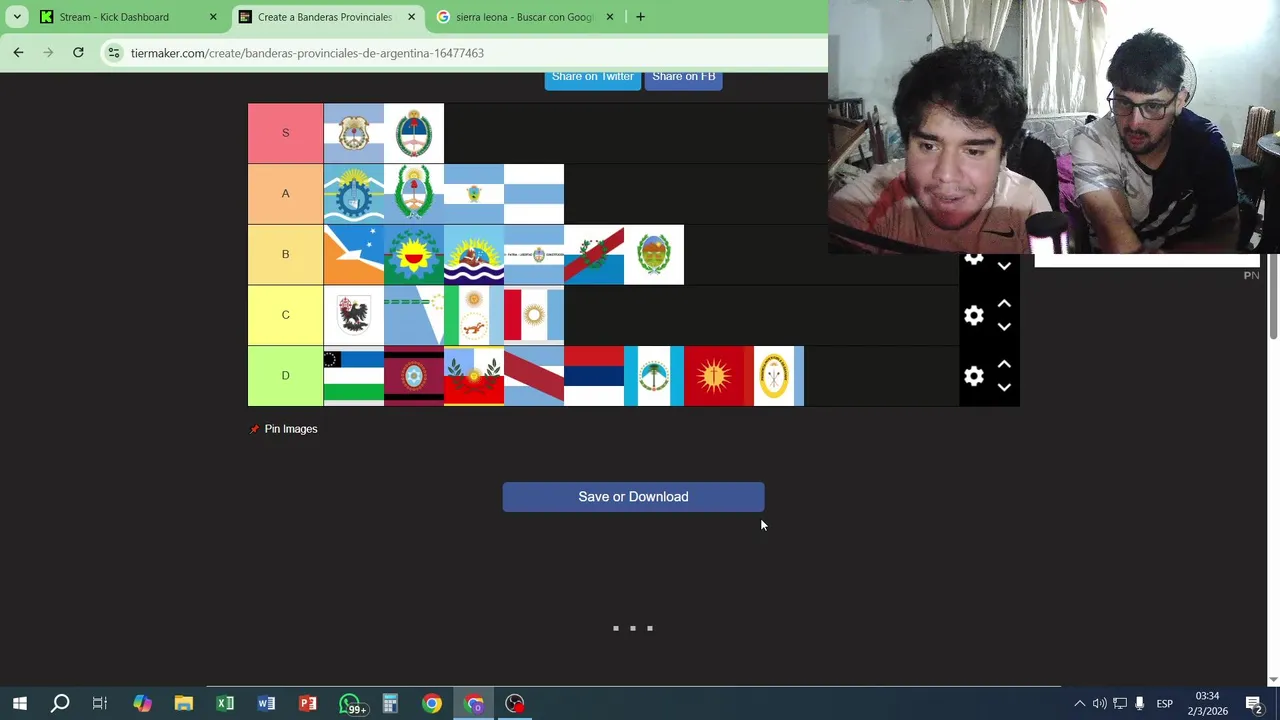Close the Stream - Kick Dashboard tab
This screenshot has height=720, width=1280.
point(213,17)
